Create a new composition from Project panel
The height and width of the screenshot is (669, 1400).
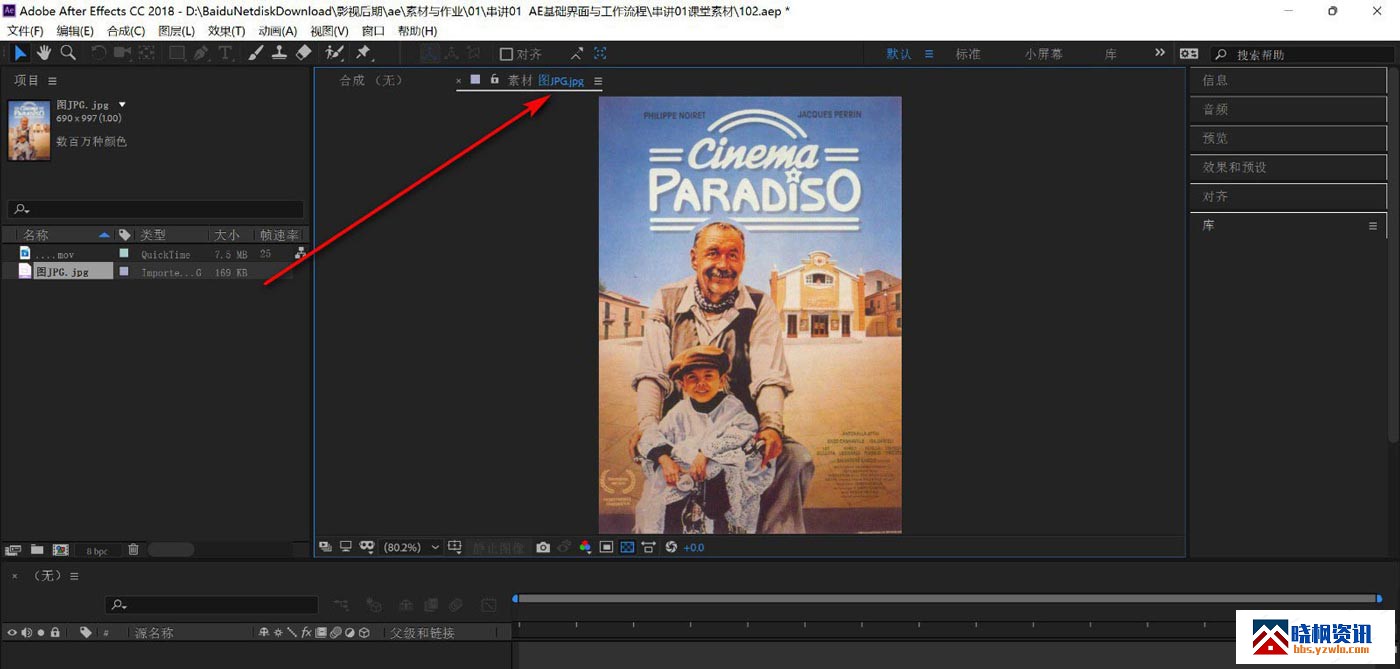tap(60, 549)
